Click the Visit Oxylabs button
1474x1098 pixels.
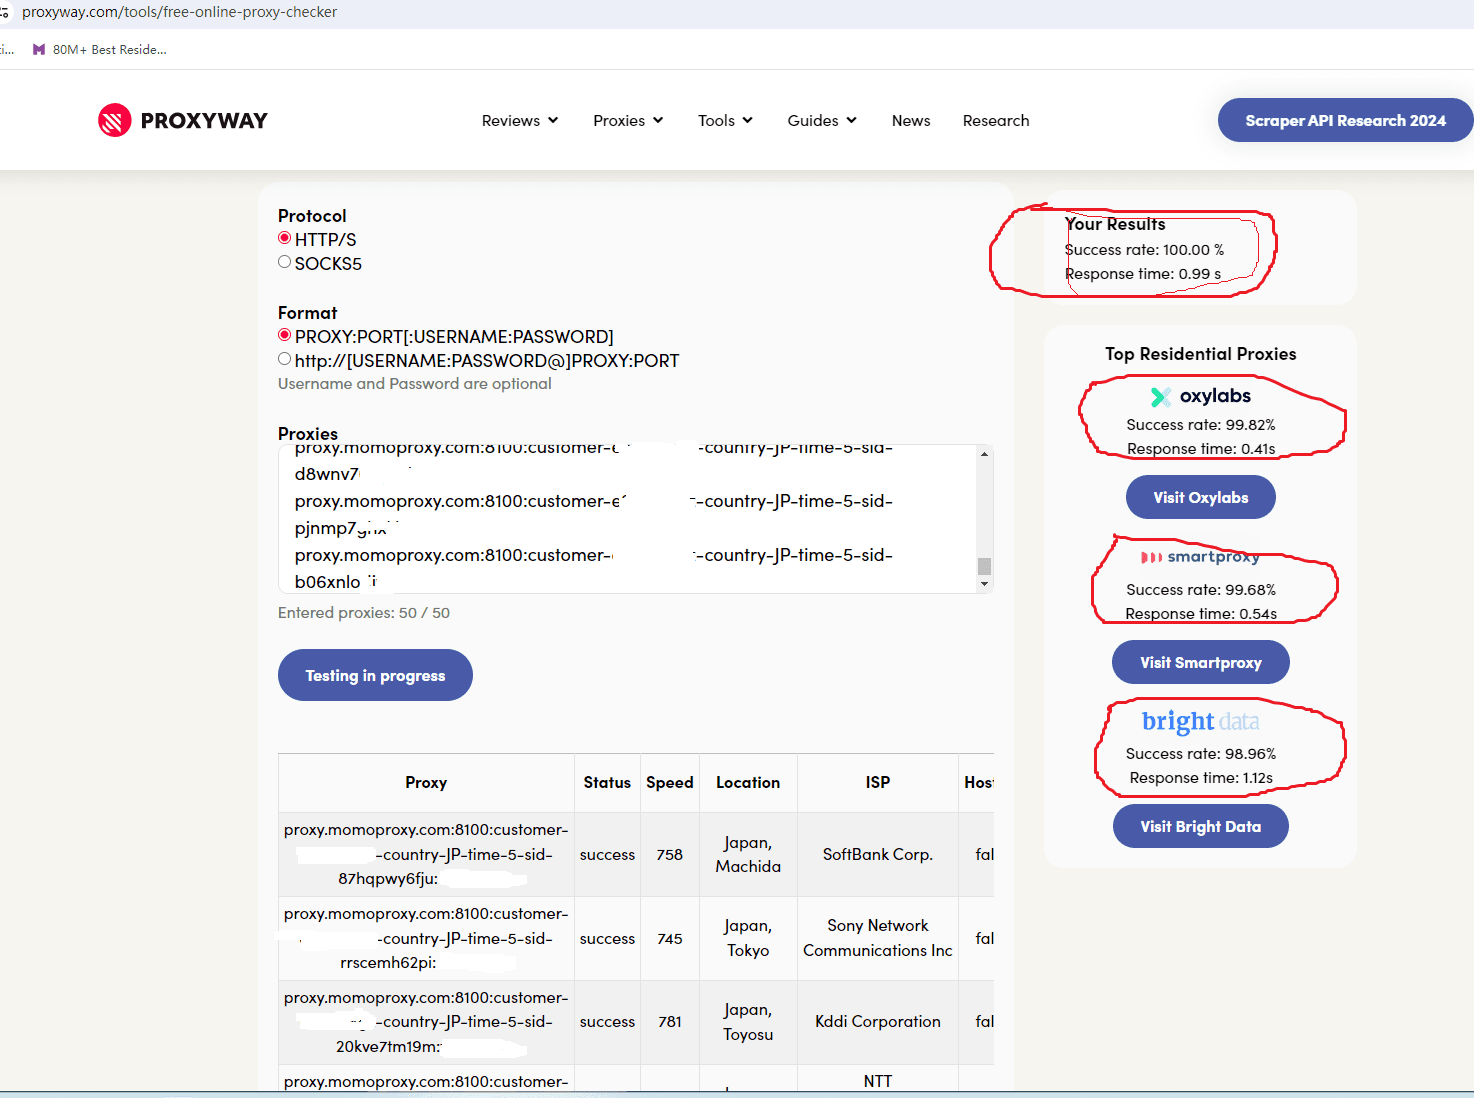1200,497
